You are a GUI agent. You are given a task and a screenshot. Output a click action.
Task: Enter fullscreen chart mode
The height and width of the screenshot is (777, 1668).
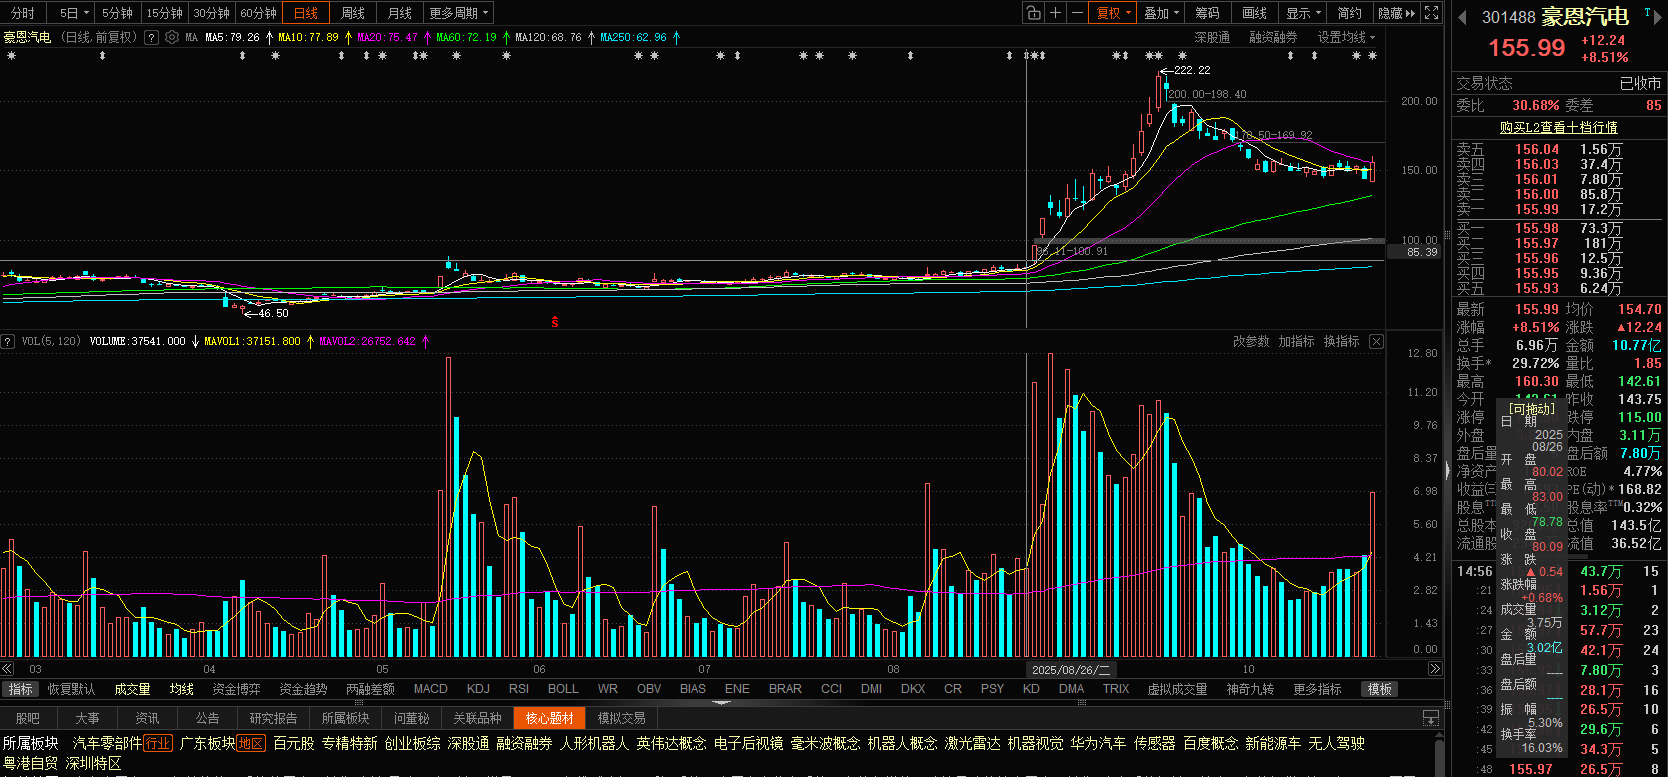click(1431, 13)
